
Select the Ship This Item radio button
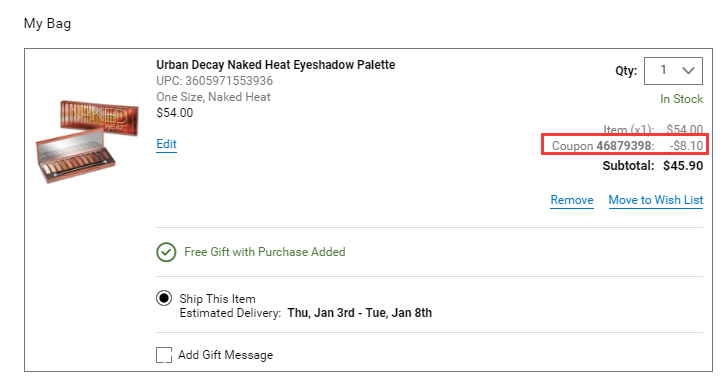click(x=164, y=298)
